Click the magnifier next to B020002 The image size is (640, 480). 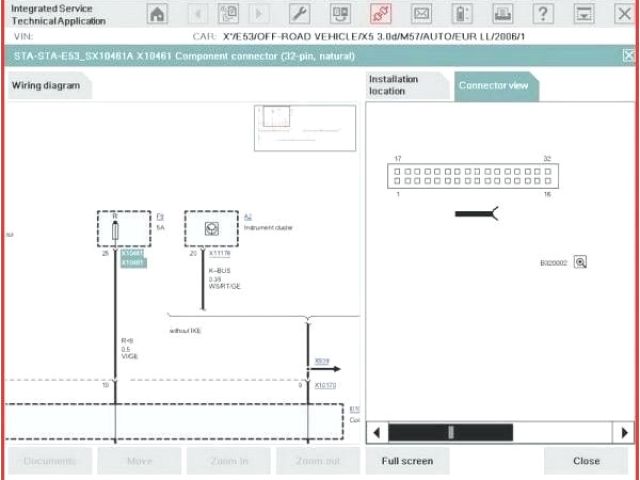(x=581, y=262)
